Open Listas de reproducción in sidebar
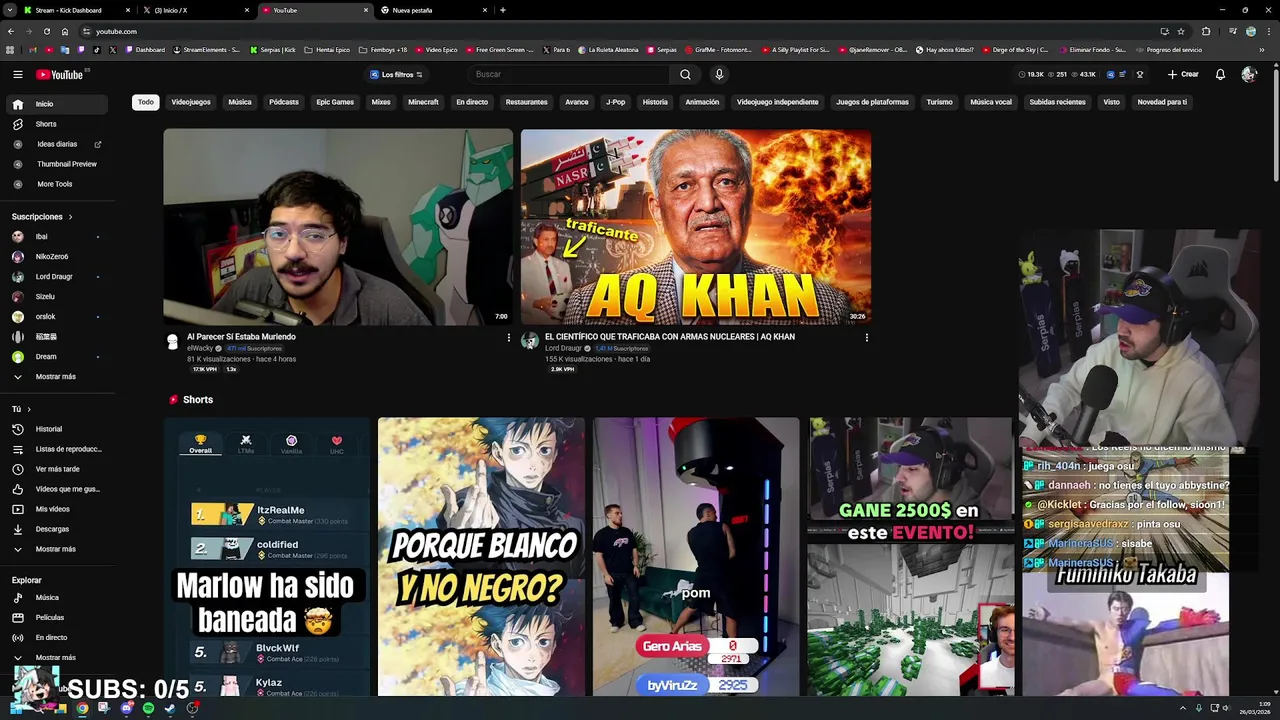The width and height of the screenshot is (1280, 720). pyautogui.click(x=56, y=449)
